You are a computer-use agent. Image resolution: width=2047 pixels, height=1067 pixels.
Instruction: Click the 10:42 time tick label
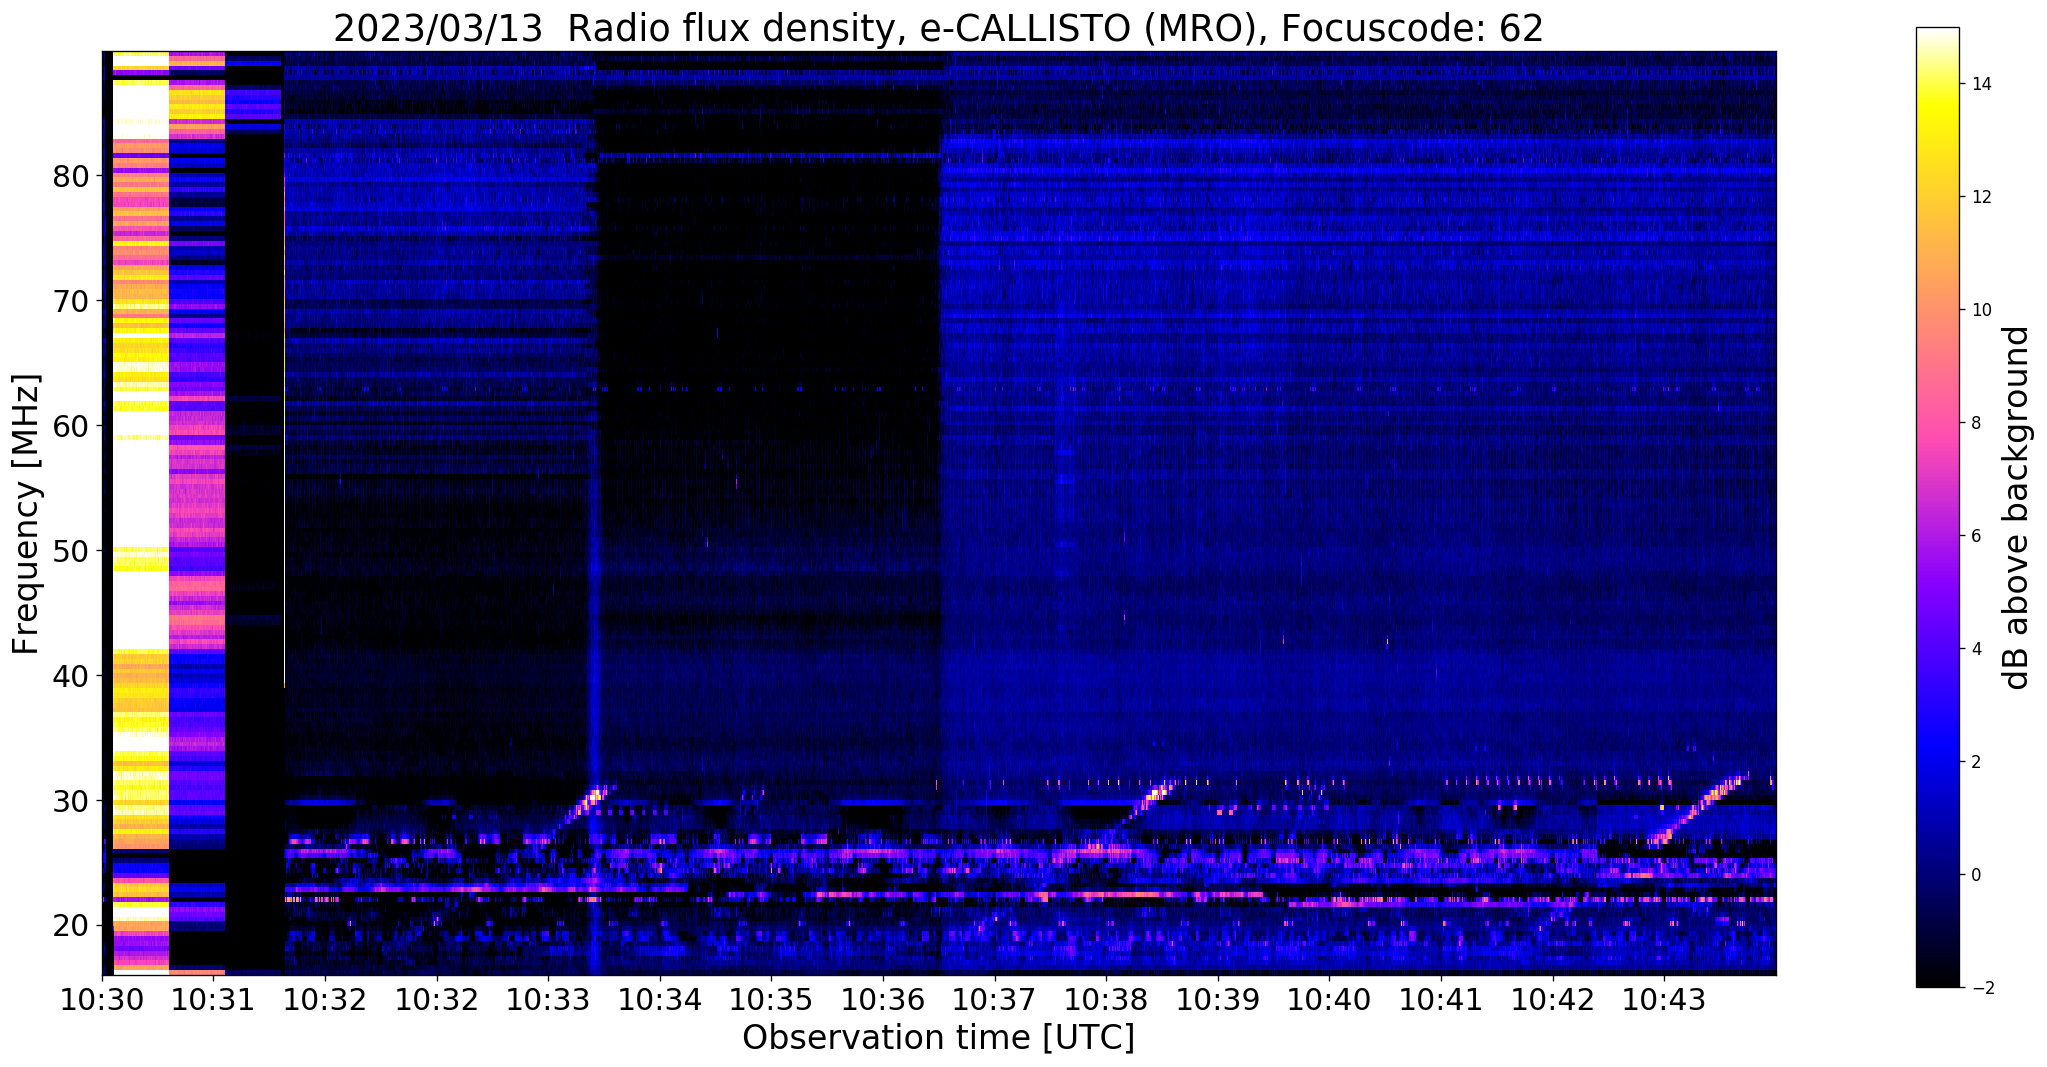tap(1552, 1000)
